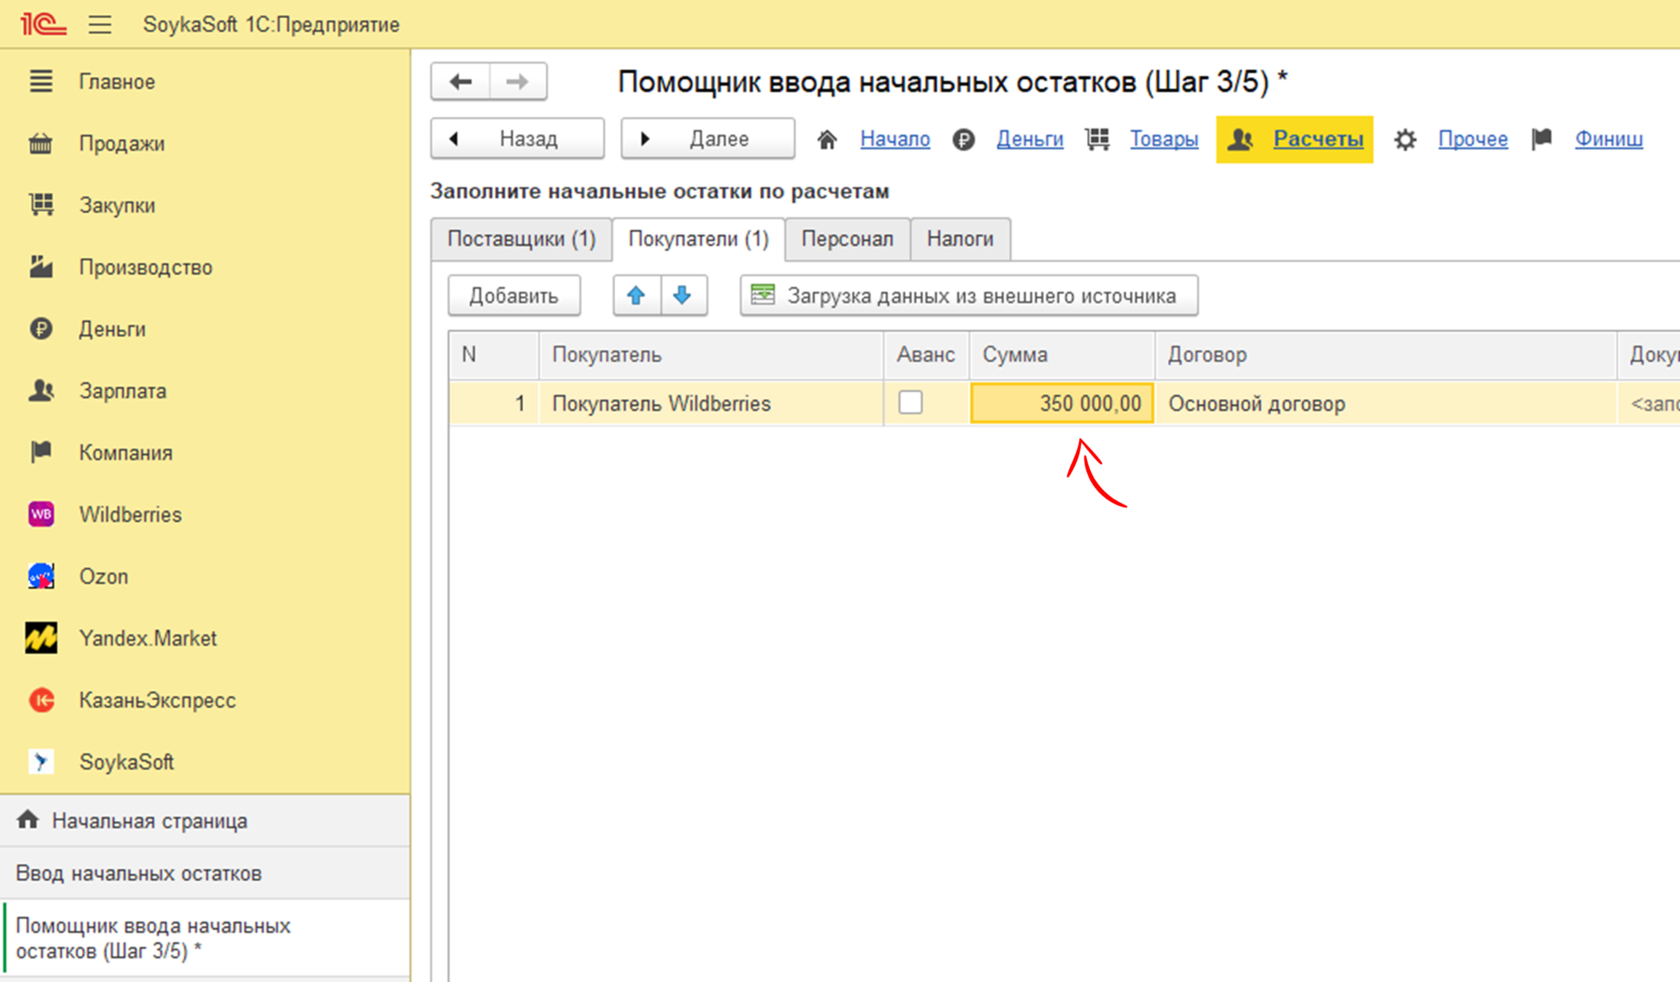Click the SoykaSoft logo icon
1680x982 pixels.
41,762
